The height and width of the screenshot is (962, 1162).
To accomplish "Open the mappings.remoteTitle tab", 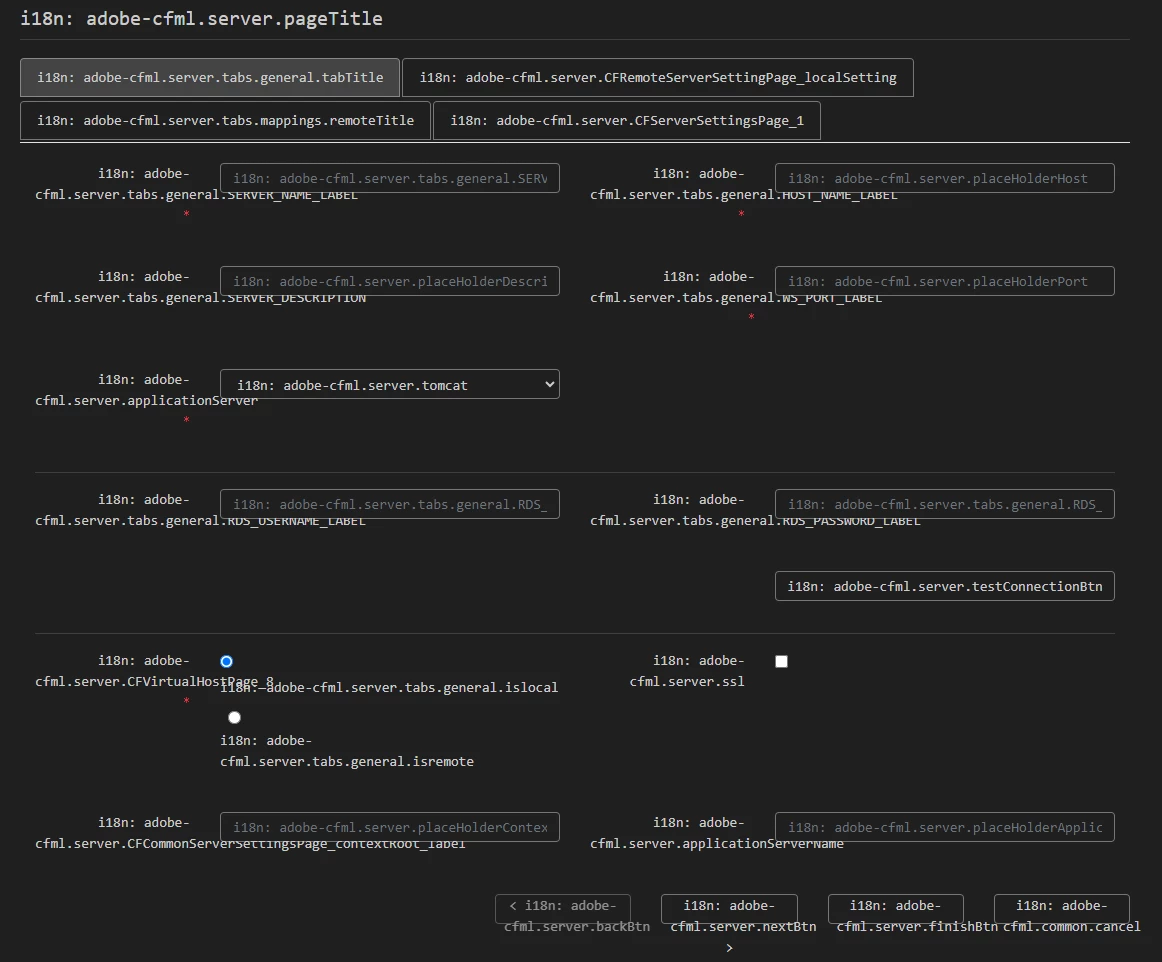I will pos(225,121).
